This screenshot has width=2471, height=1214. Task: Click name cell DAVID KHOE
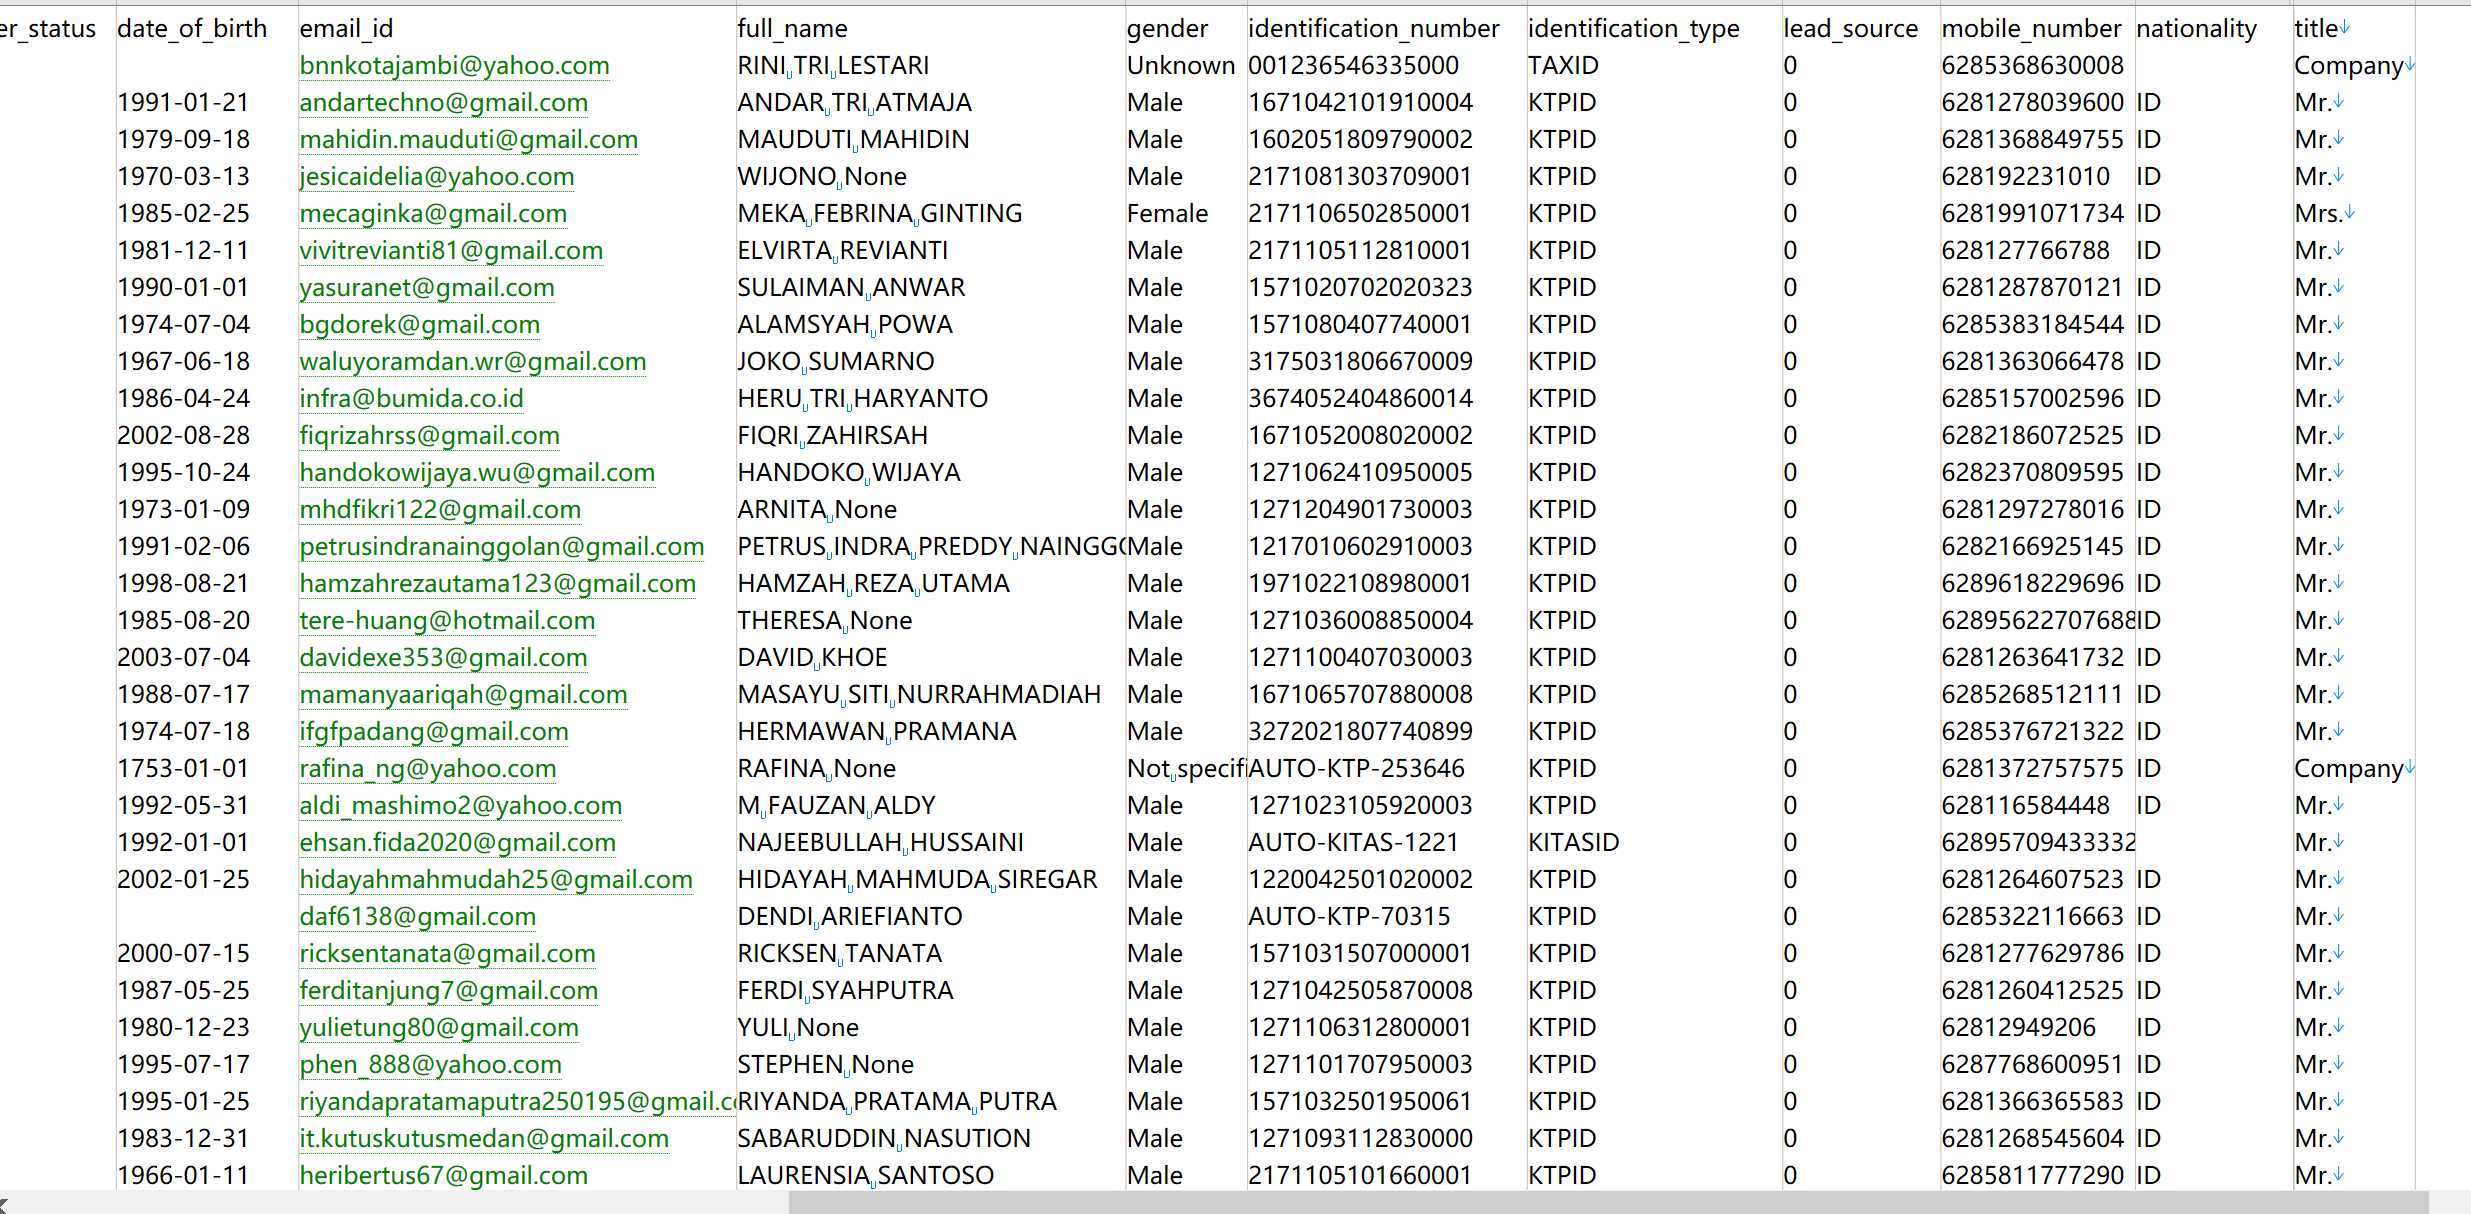click(812, 658)
